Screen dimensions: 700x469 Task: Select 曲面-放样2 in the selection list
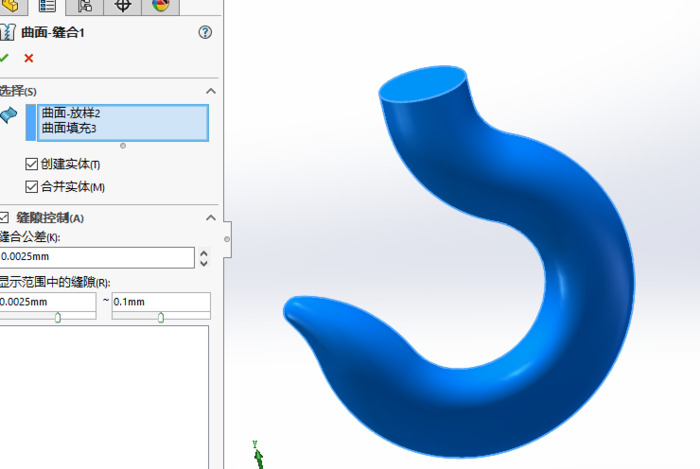(x=71, y=113)
